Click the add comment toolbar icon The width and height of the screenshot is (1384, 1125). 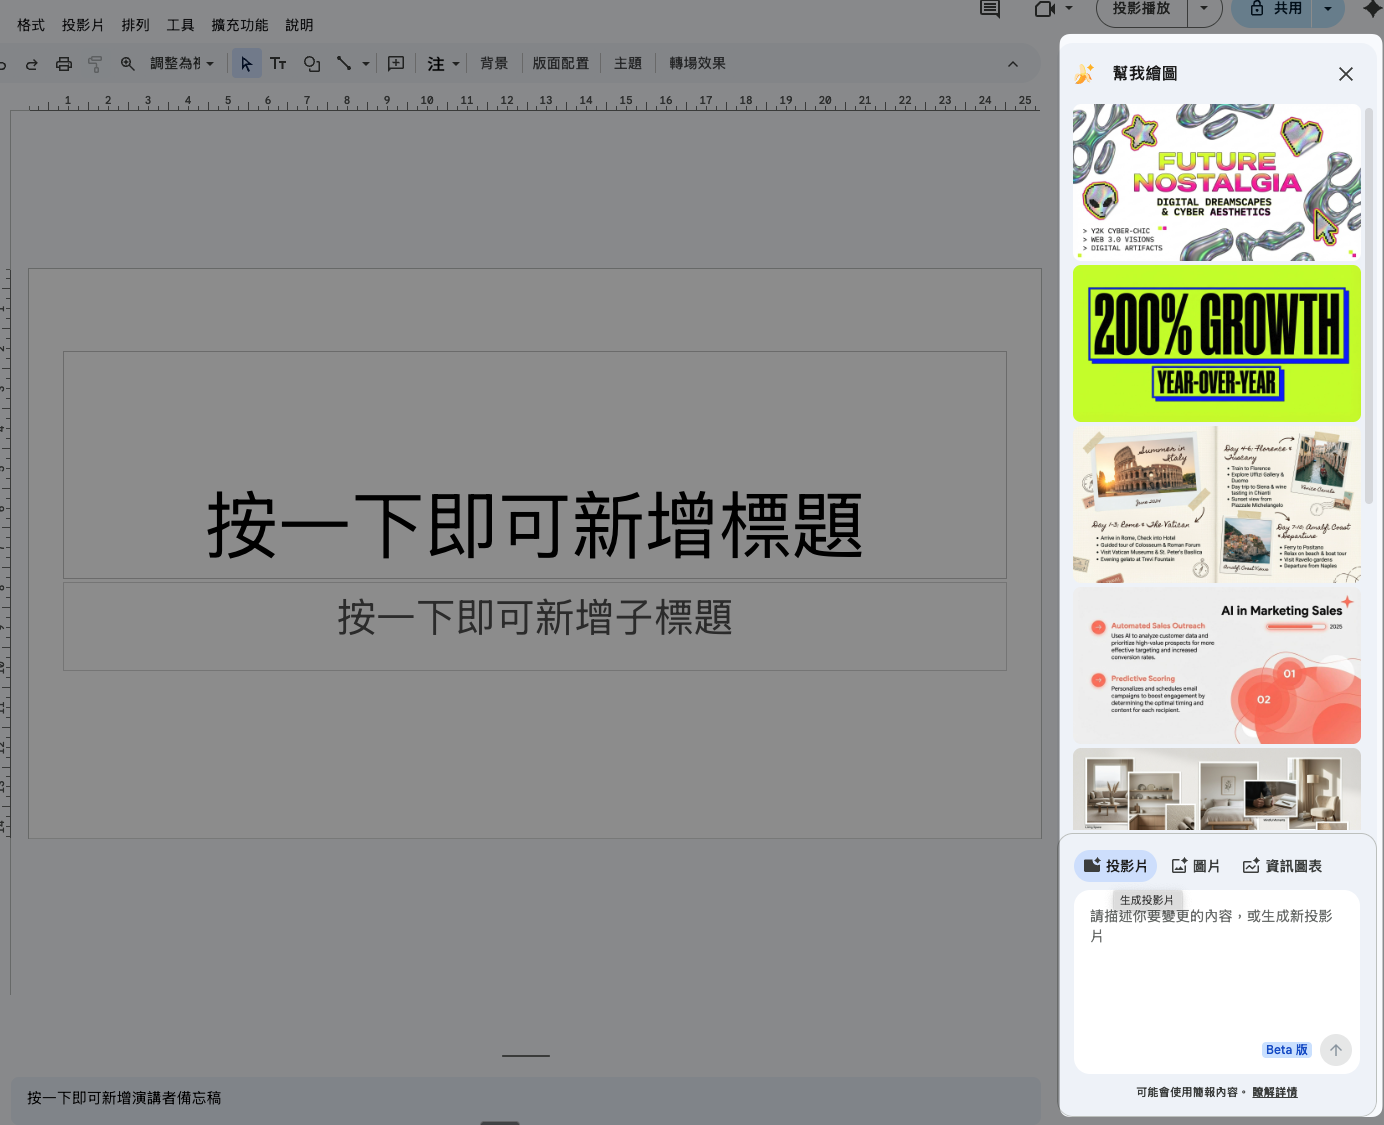pyautogui.click(x=396, y=64)
